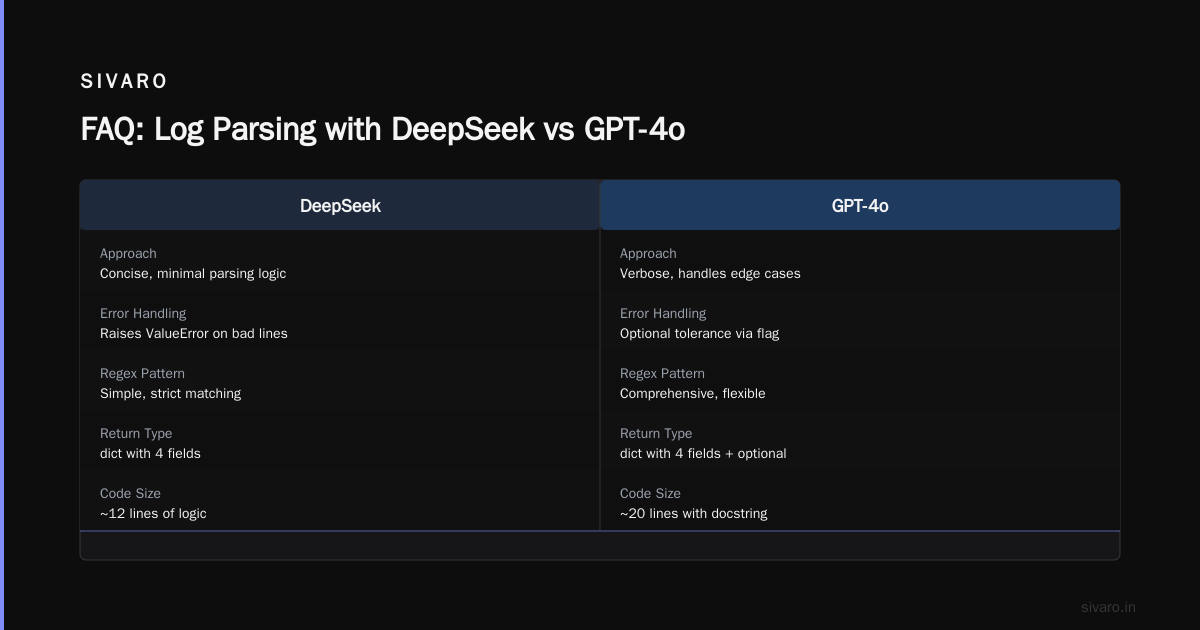Click the sivaro.in footer link
The height and width of the screenshot is (630, 1200).
[1108, 607]
